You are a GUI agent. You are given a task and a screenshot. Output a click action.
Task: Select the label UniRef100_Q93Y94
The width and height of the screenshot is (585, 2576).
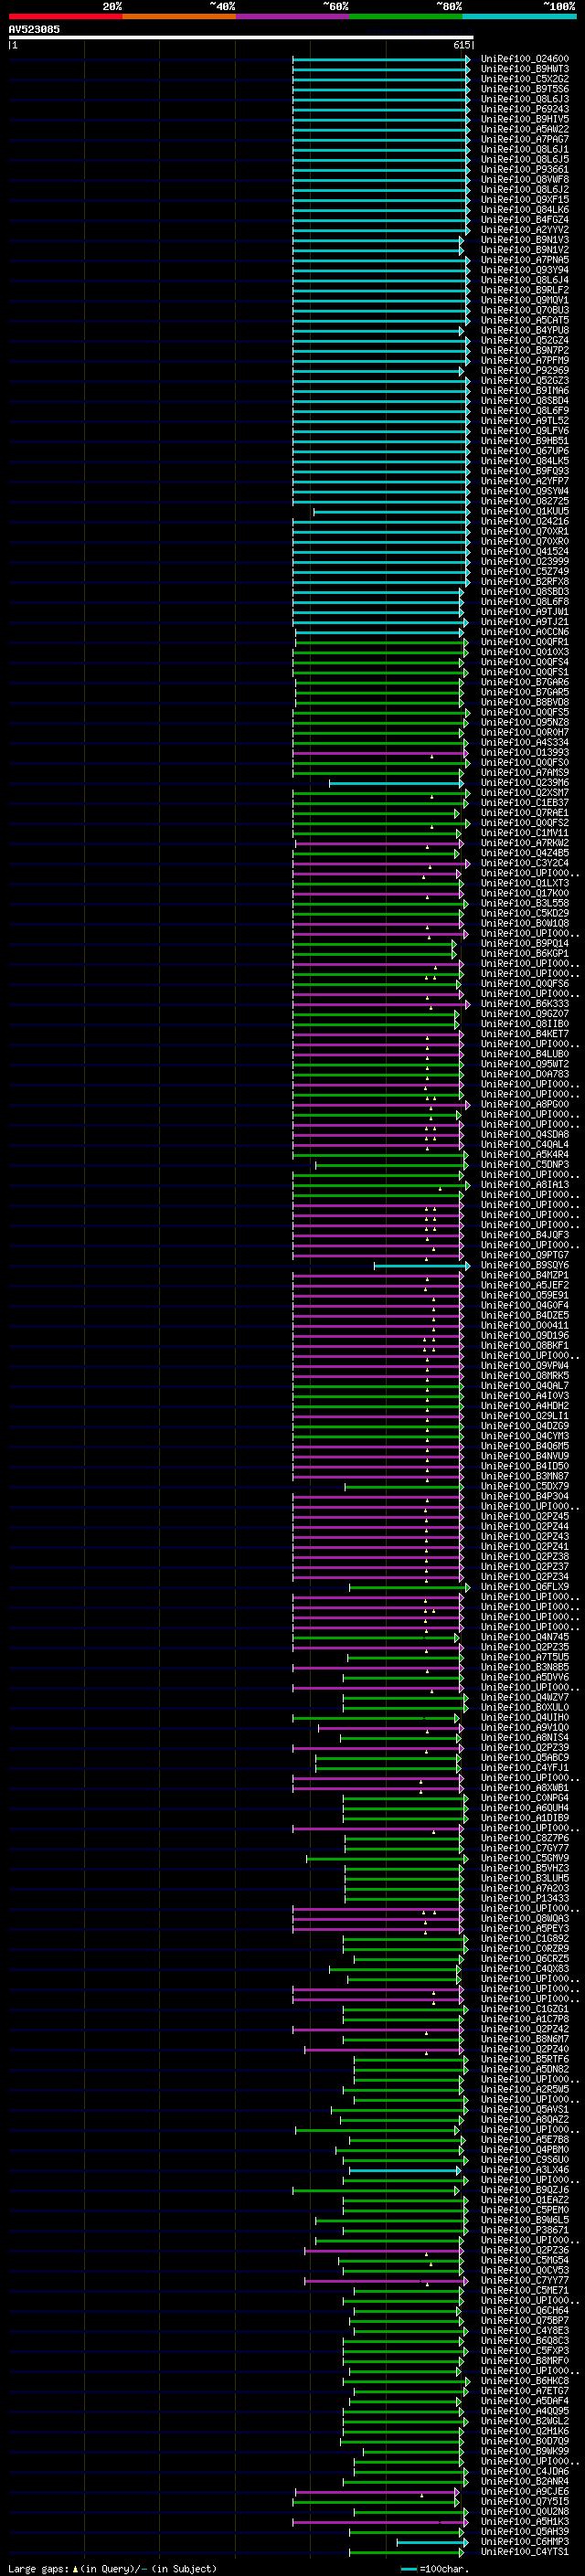click(x=525, y=270)
